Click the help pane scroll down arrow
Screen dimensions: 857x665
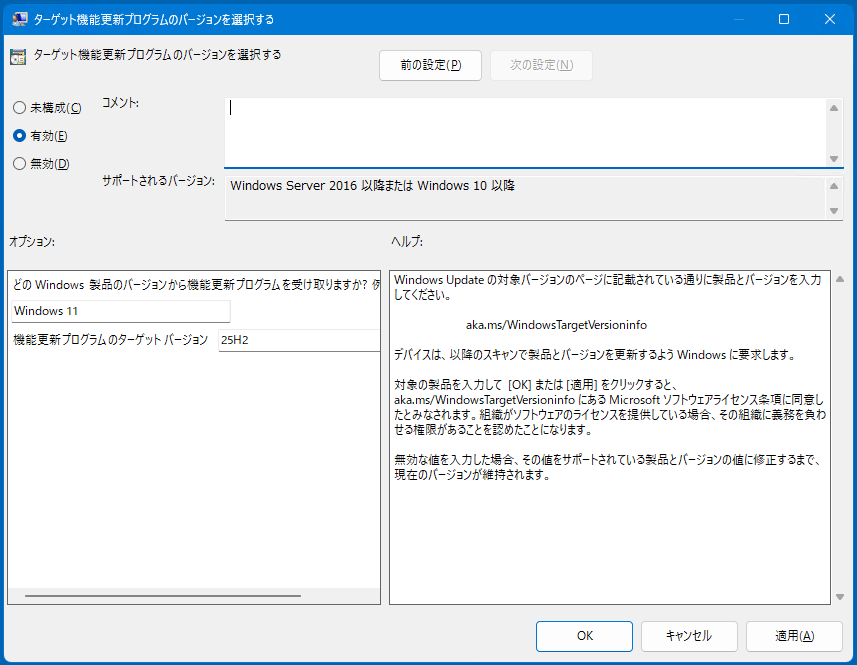click(839, 597)
